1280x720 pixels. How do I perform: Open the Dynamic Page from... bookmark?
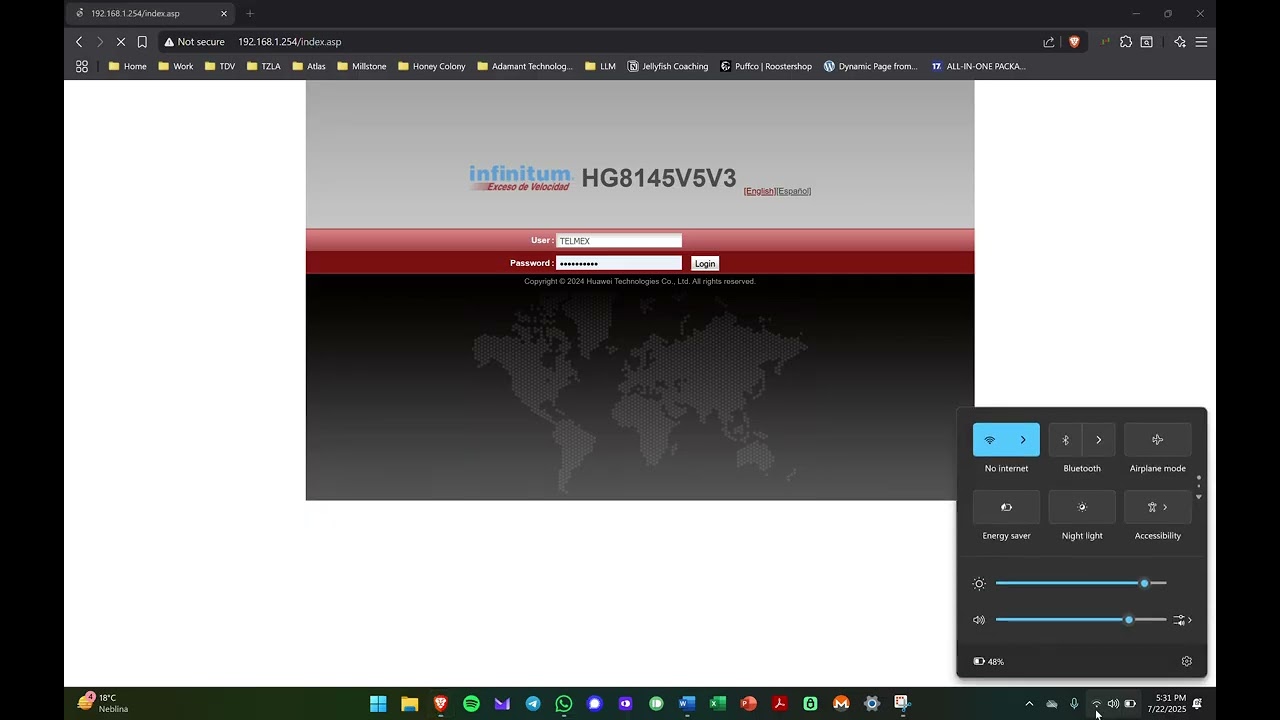pyautogui.click(x=870, y=66)
